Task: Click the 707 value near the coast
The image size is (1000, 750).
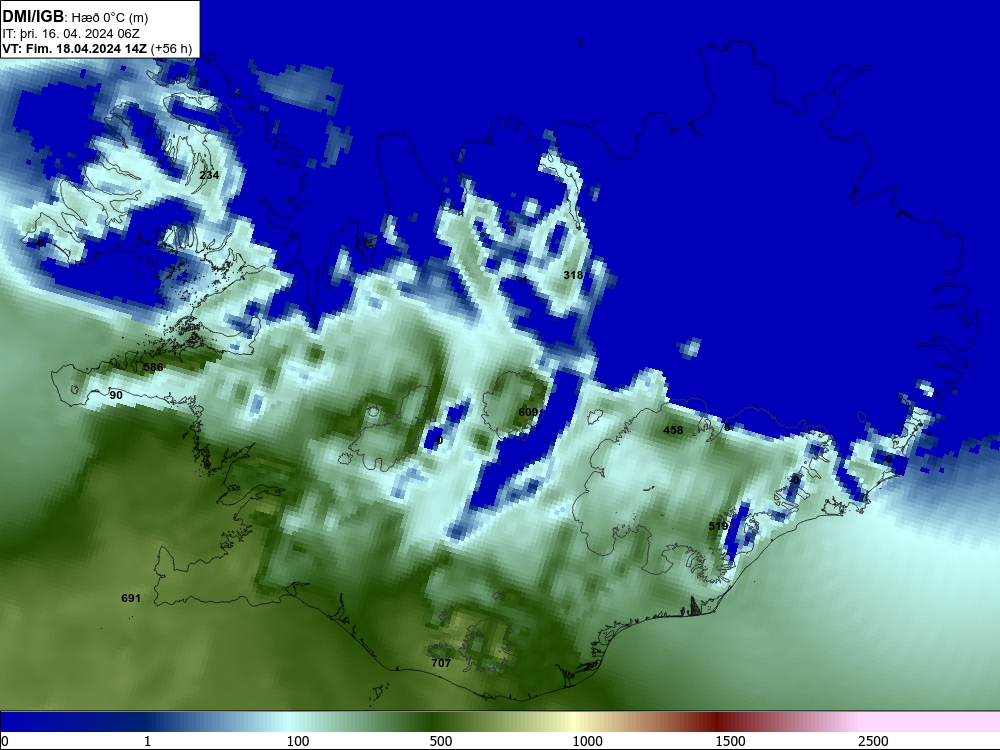Action: (x=441, y=663)
